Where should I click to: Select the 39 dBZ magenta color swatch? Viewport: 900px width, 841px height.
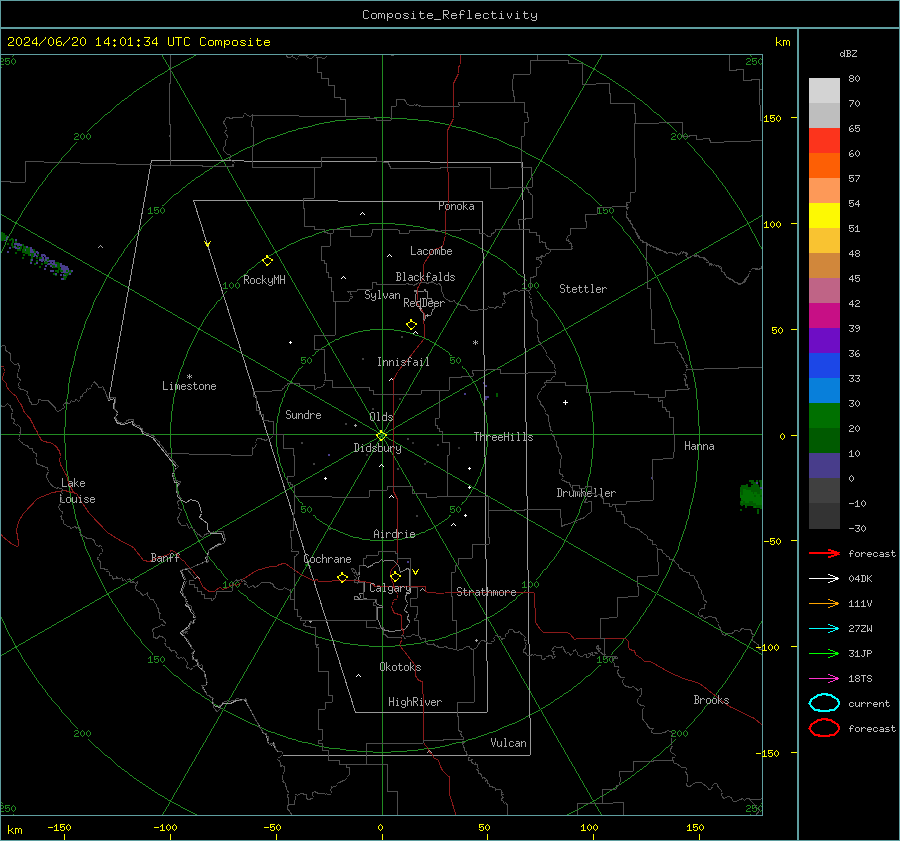(824, 315)
